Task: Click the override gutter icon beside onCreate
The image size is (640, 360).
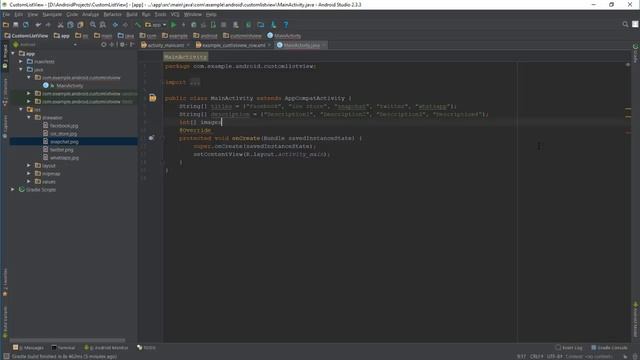Action: coord(151,138)
